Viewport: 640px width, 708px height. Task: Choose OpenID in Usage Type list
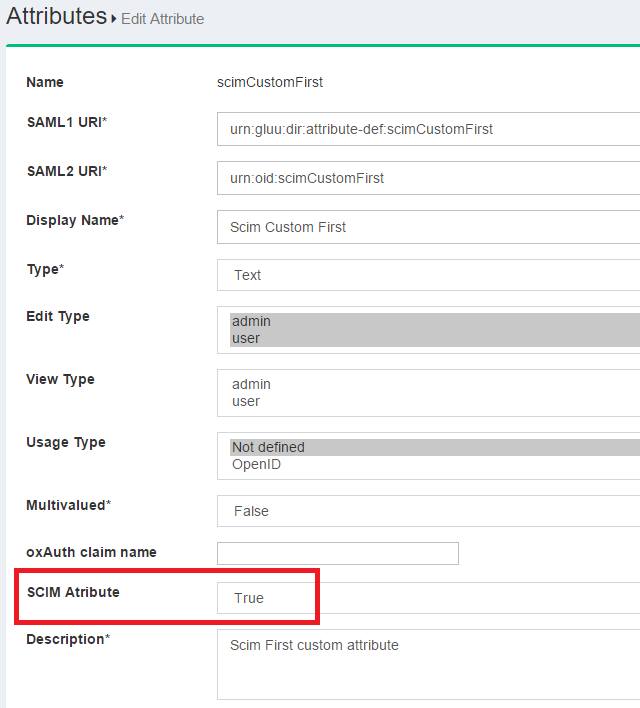(x=256, y=464)
